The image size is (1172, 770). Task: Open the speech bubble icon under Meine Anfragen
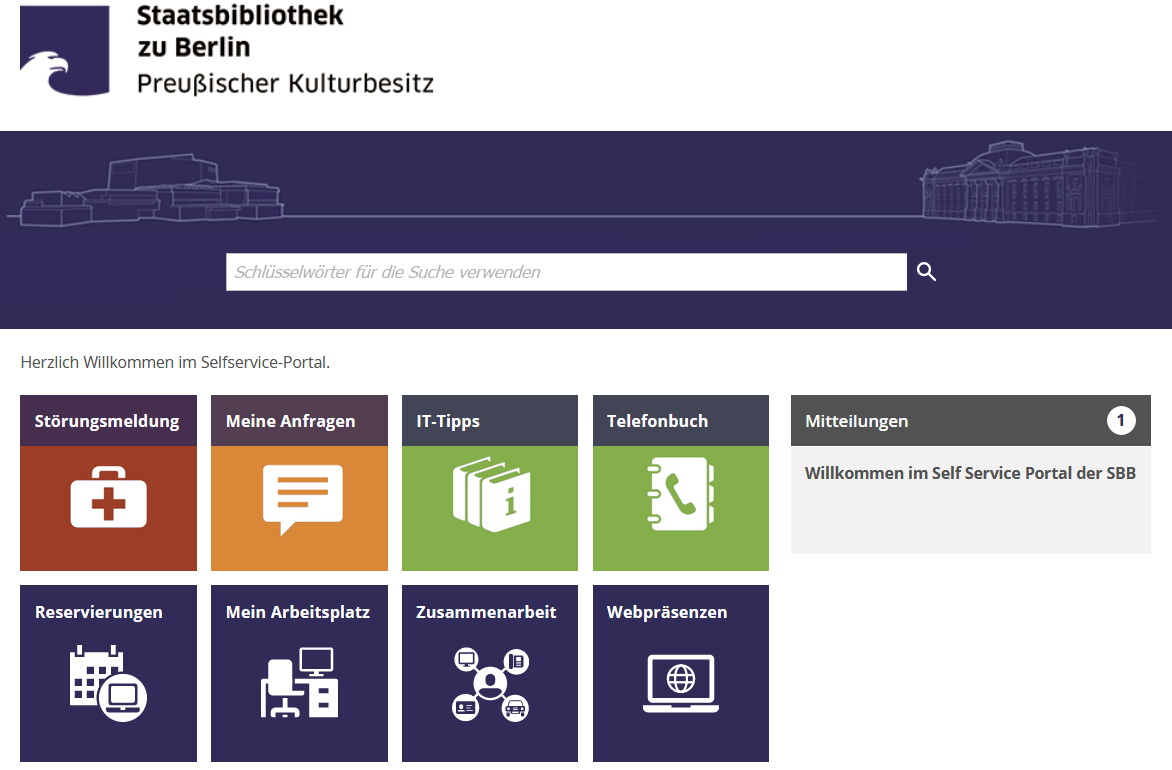coord(303,499)
